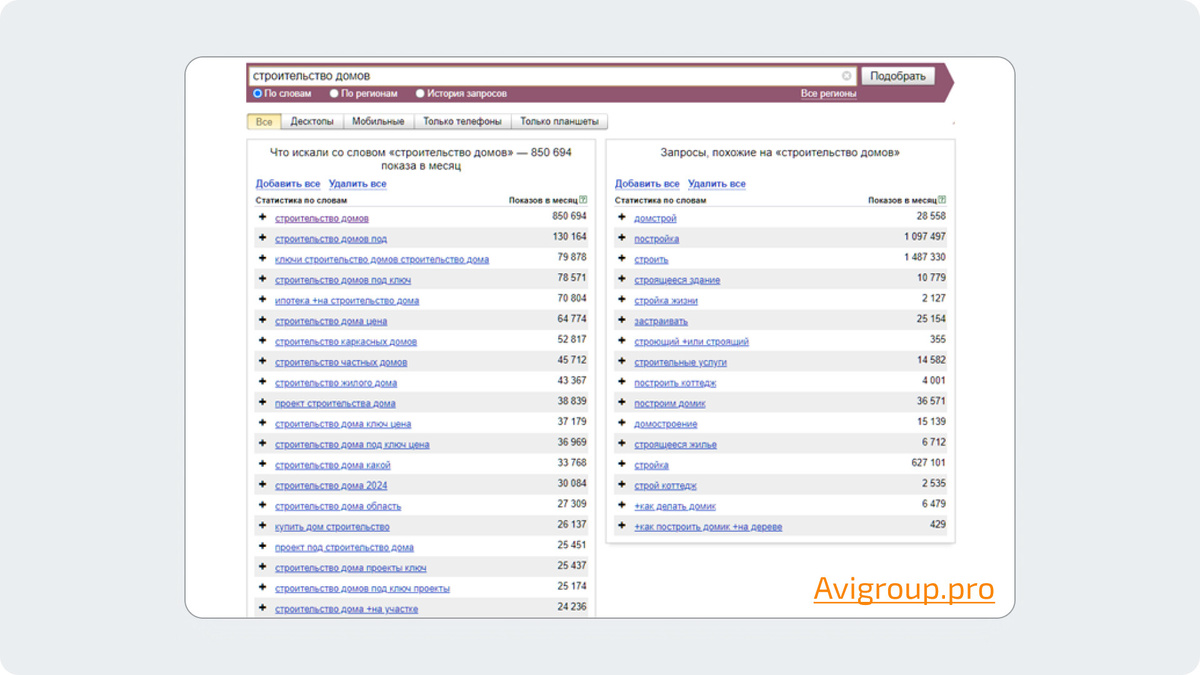This screenshot has width=1200, height=675.
Task: Switch to the 'Мобильные' tab
Action: pos(378,122)
